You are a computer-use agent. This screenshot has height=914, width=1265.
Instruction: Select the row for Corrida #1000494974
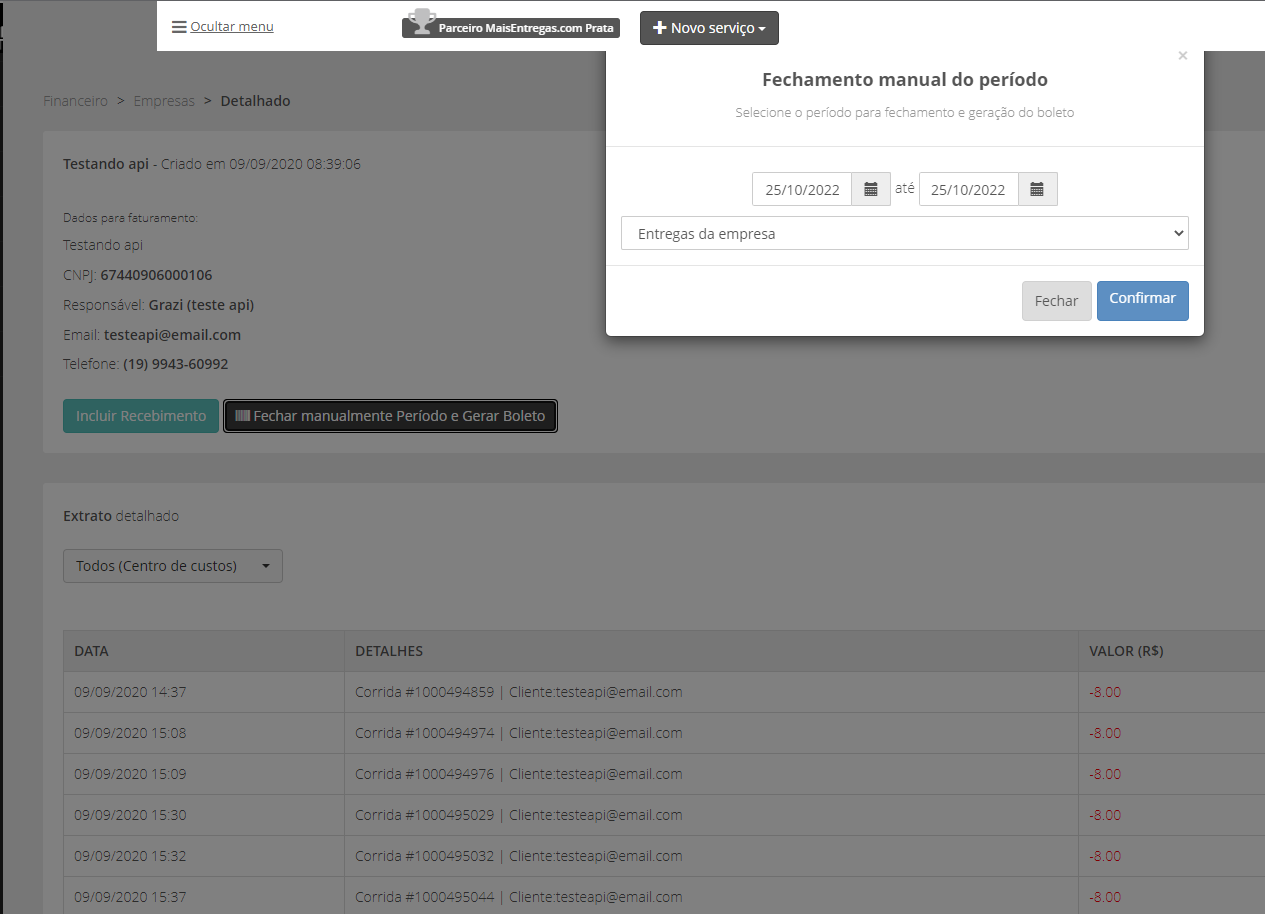[664, 733]
